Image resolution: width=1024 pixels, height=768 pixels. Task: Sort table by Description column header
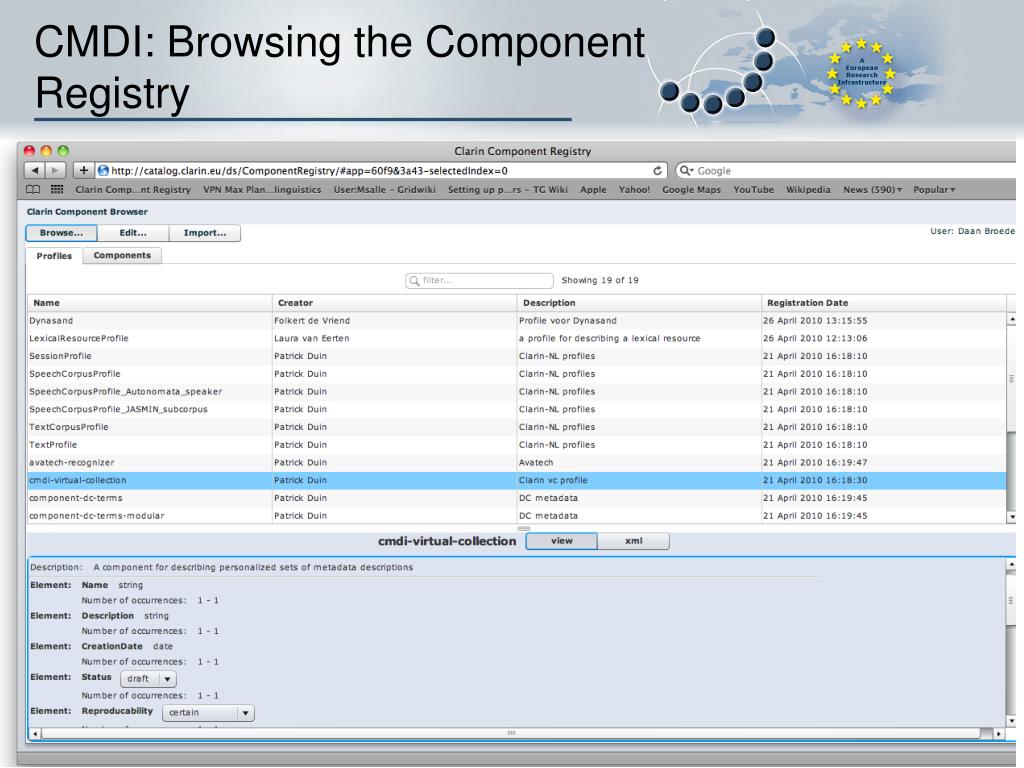pos(639,302)
